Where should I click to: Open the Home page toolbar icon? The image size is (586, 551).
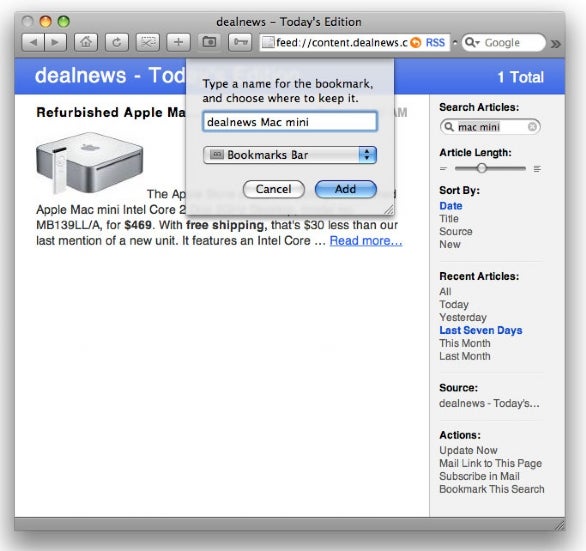86,43
